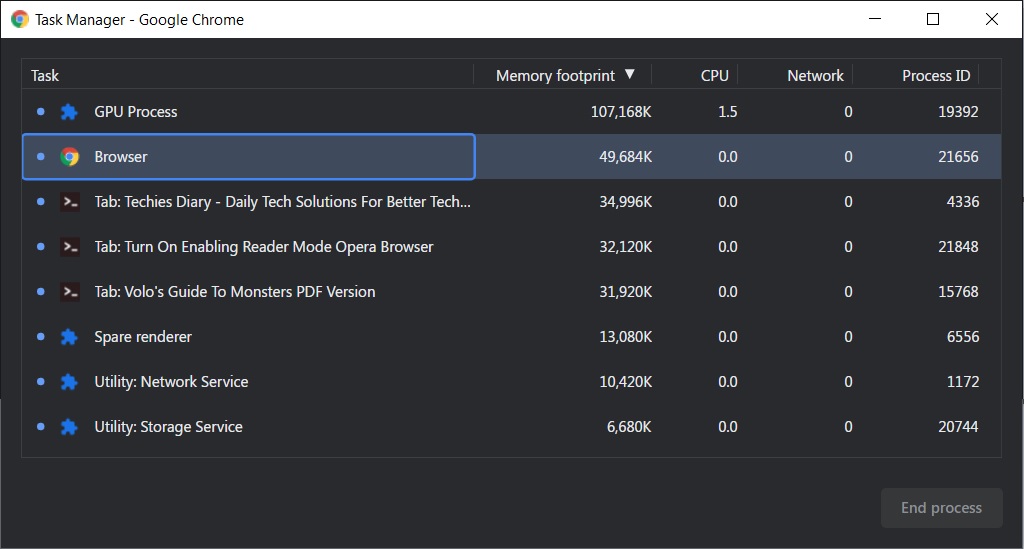Click the 10,420K memory value

626,383
